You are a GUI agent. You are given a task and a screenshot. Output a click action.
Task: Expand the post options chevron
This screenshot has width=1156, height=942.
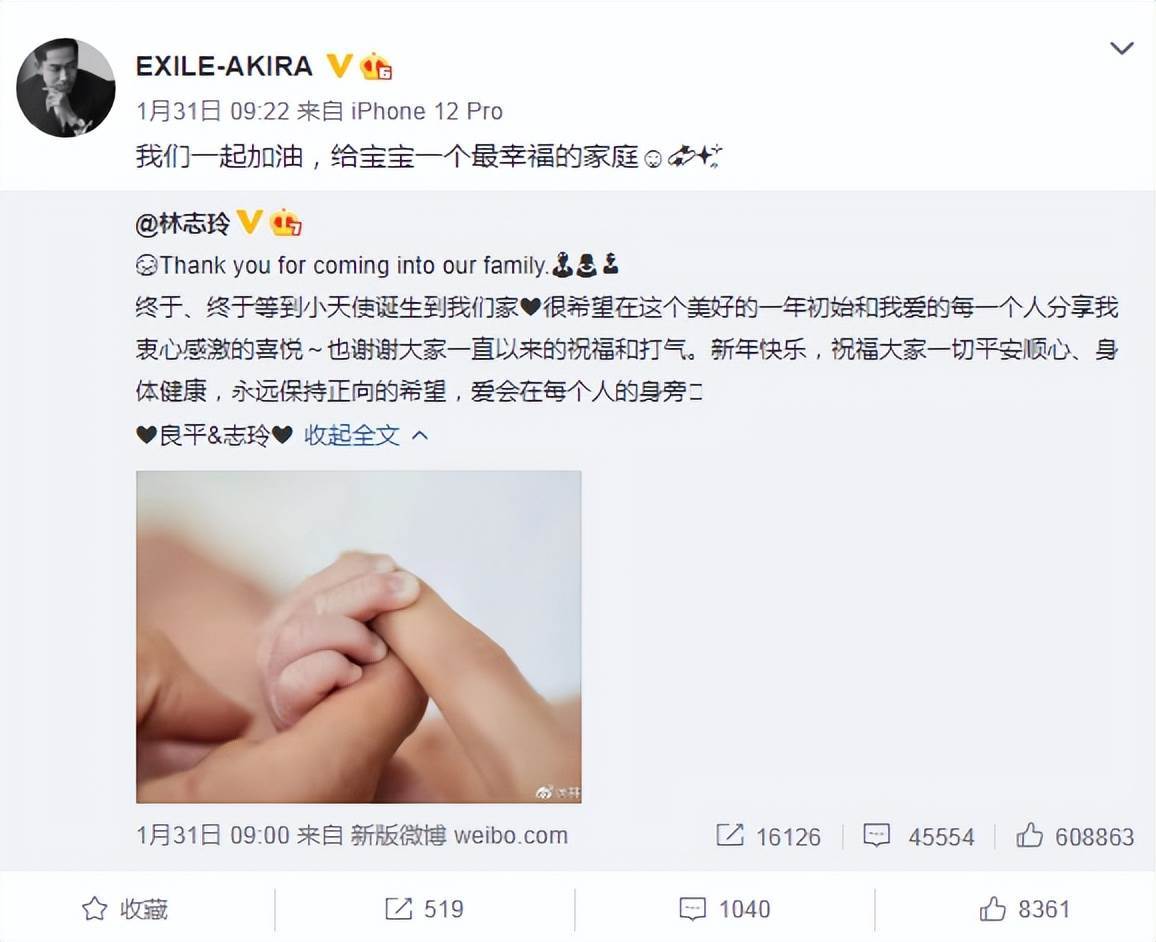pyautogui.click(x=1121, y=49)
